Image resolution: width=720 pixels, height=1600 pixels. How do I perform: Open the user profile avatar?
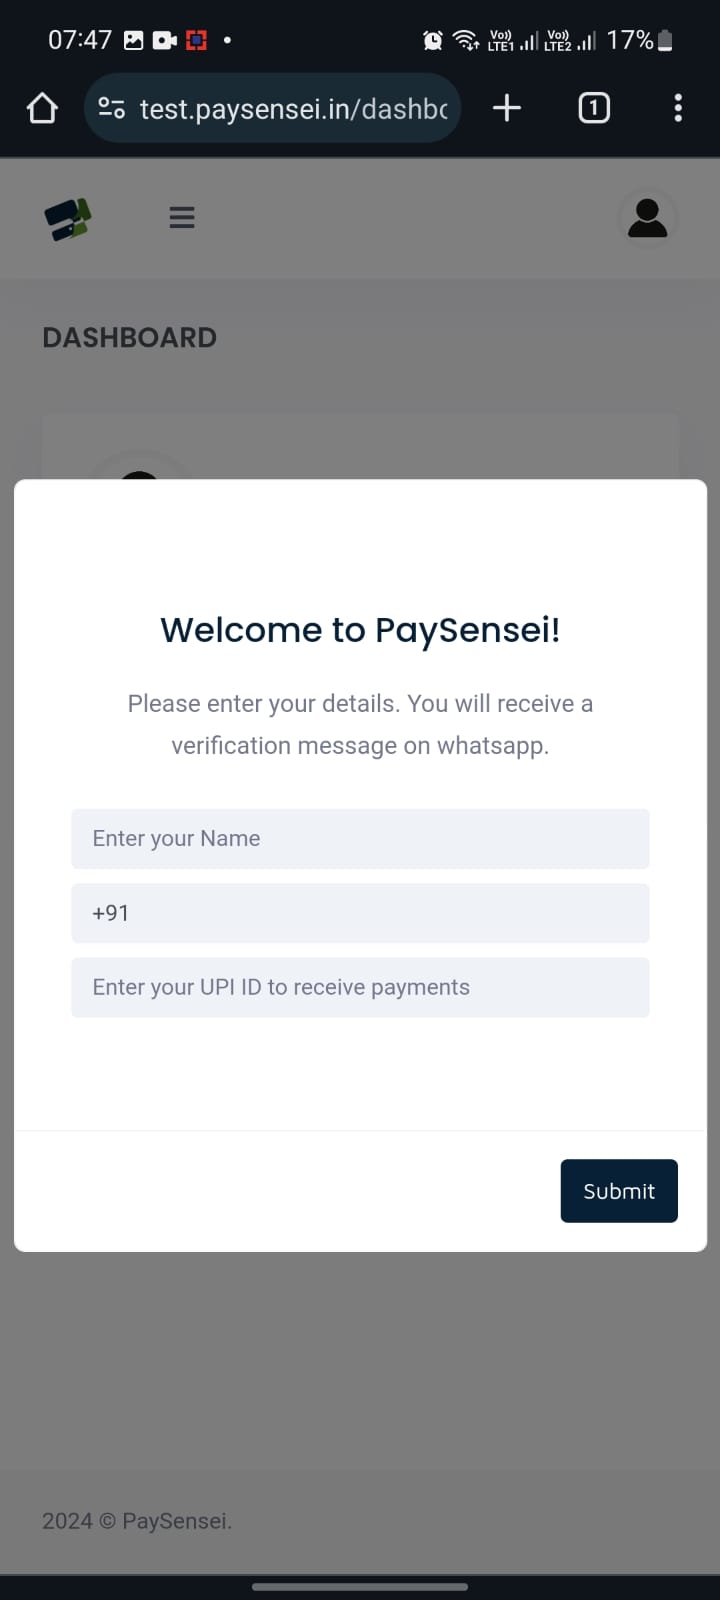[x=647, y=218]
